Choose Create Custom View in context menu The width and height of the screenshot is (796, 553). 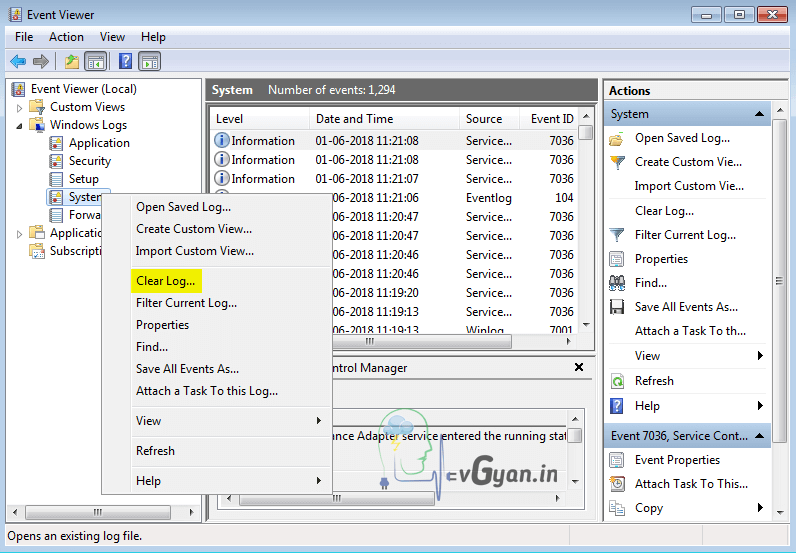(x=194, y=229)
